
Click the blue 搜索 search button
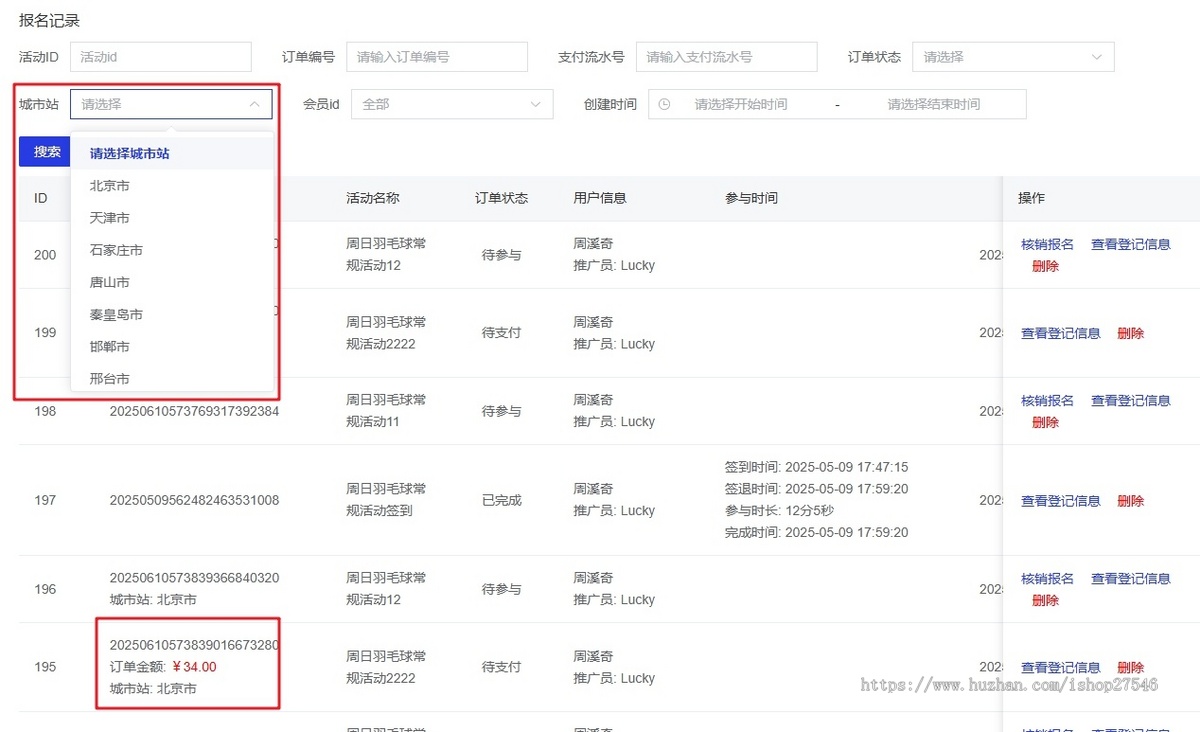coord(44,151)
